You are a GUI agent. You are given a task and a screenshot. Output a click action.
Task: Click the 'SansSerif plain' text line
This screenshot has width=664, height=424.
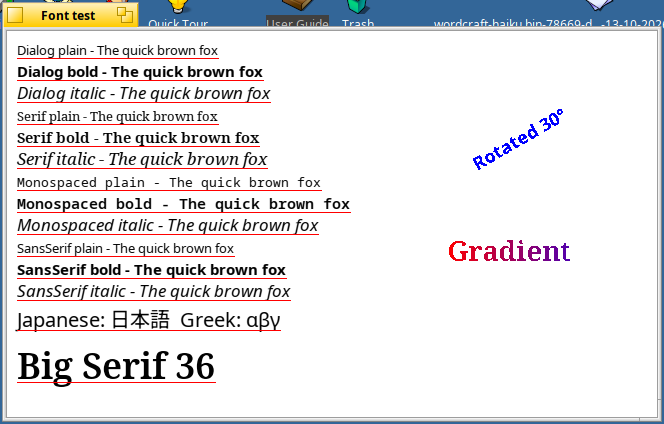click(x=125, y=249)
